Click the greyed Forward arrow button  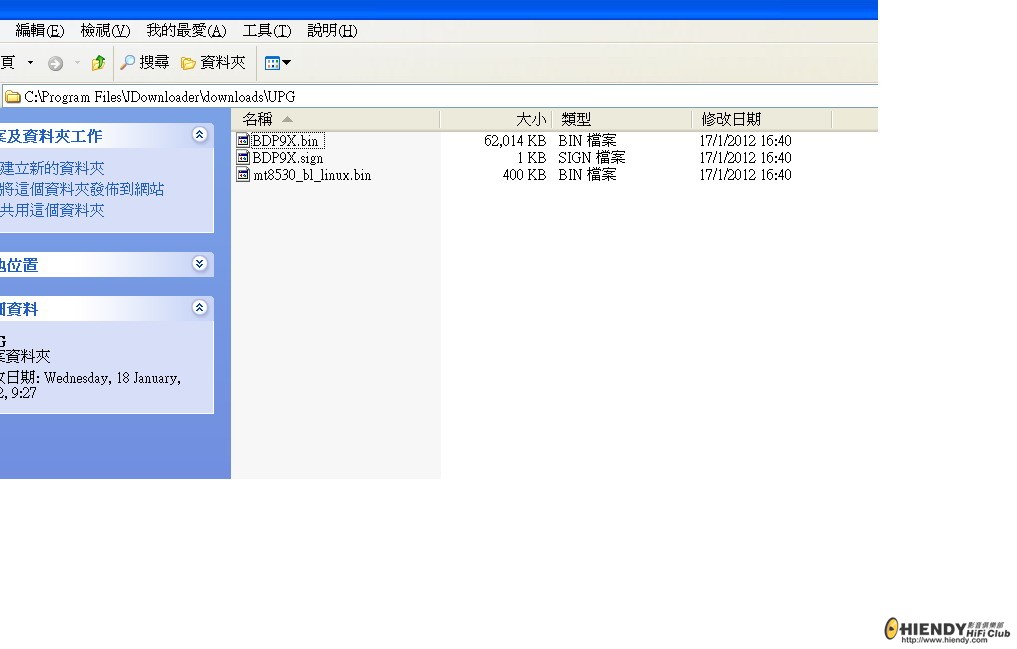tap(56, 64)
